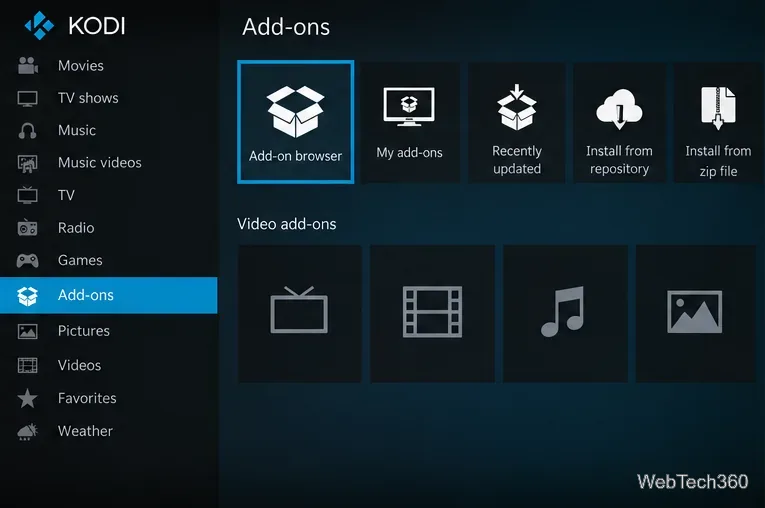Go to TV shows menu item

pyautogui.click(x=88, y=98)
